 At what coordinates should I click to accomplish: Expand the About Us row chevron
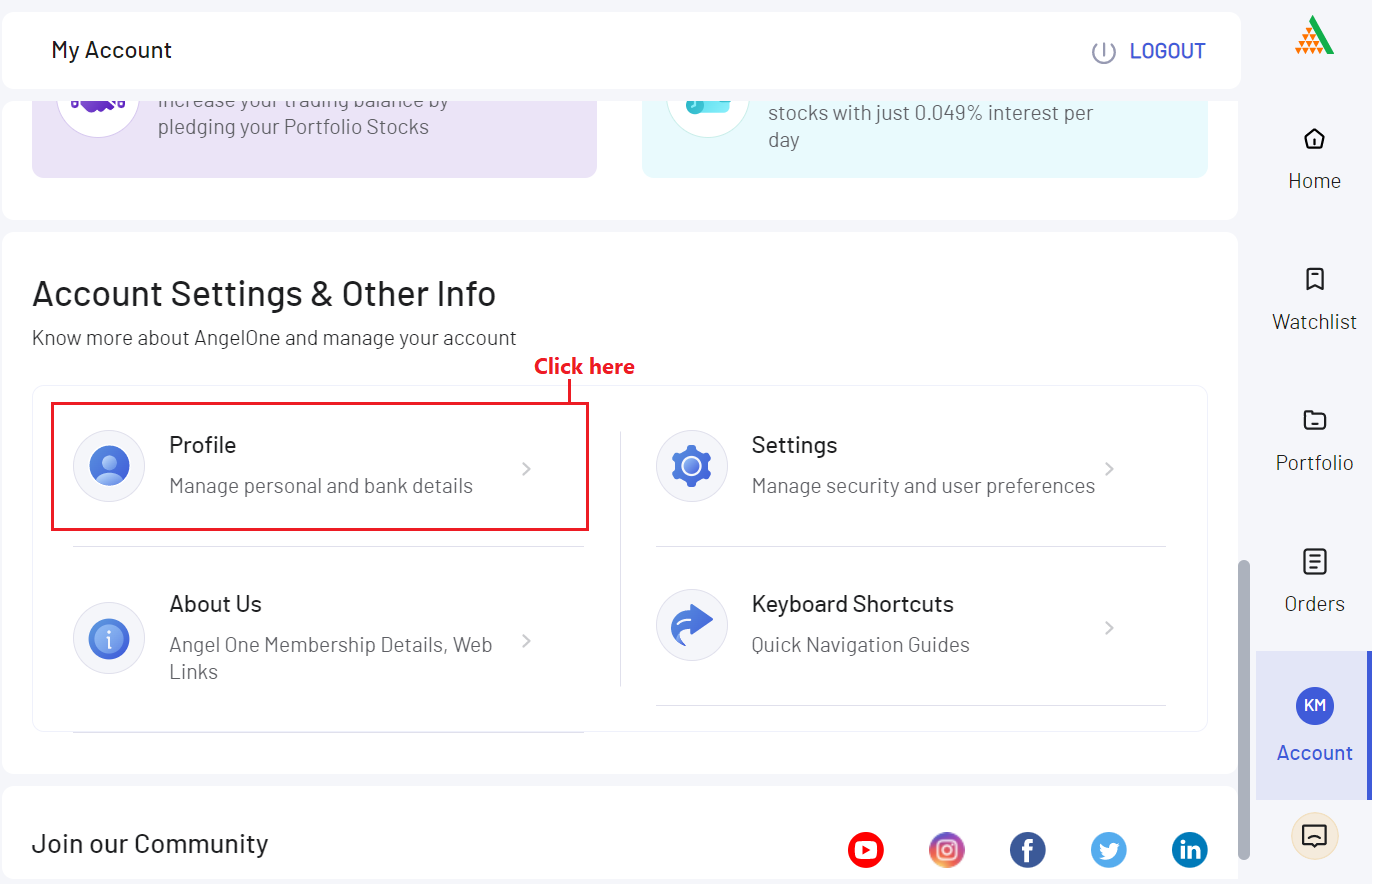coord(526,641)
